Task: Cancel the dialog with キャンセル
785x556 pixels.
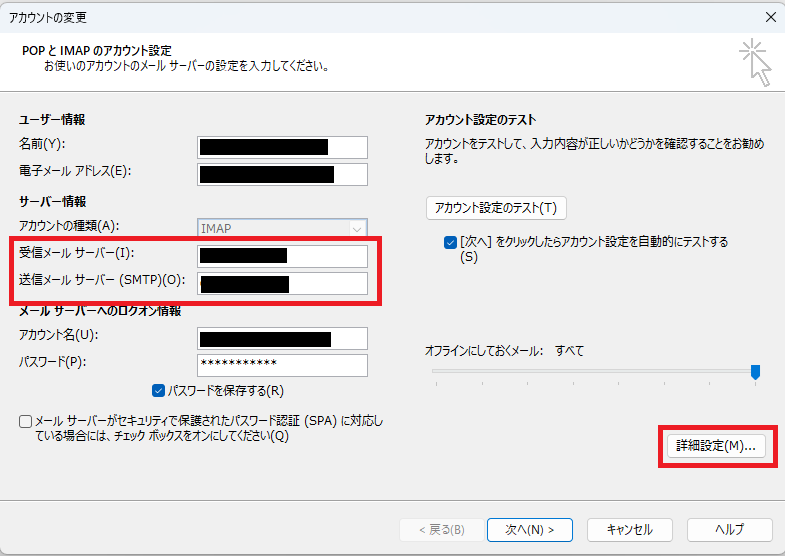Action: [x=628, y=529]
